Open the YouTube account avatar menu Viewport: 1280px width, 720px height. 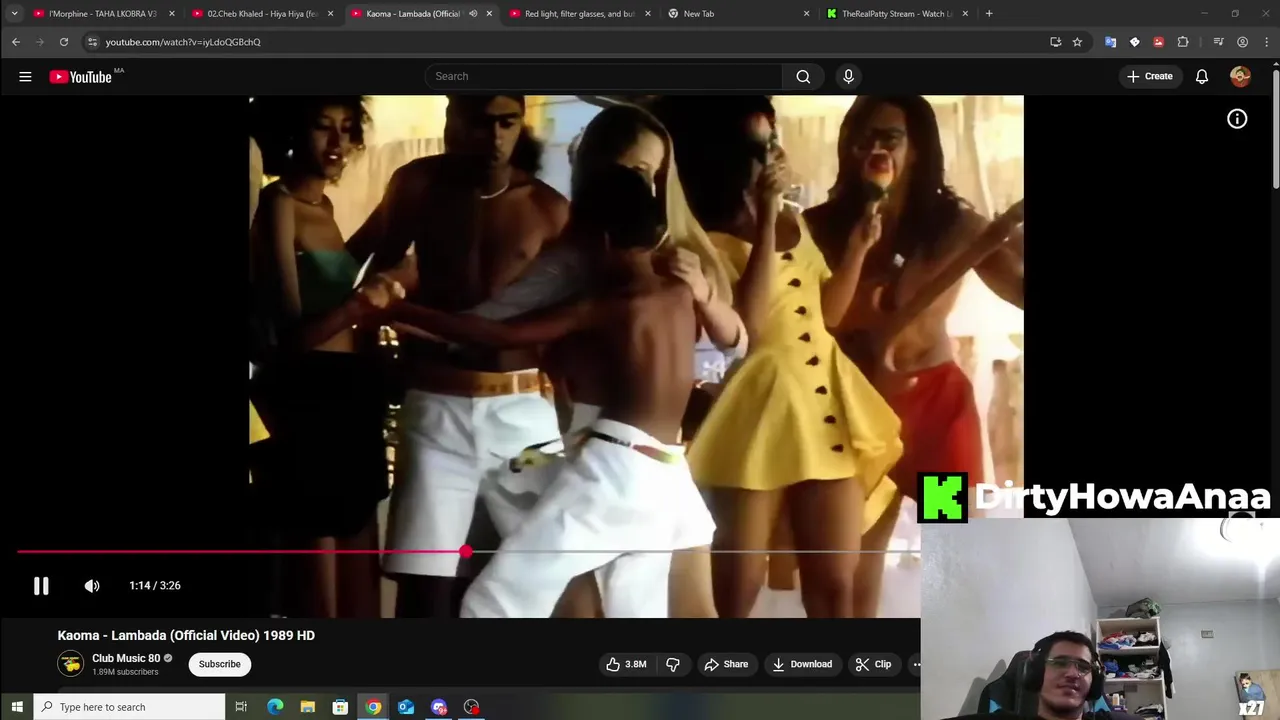[1240, 76]
